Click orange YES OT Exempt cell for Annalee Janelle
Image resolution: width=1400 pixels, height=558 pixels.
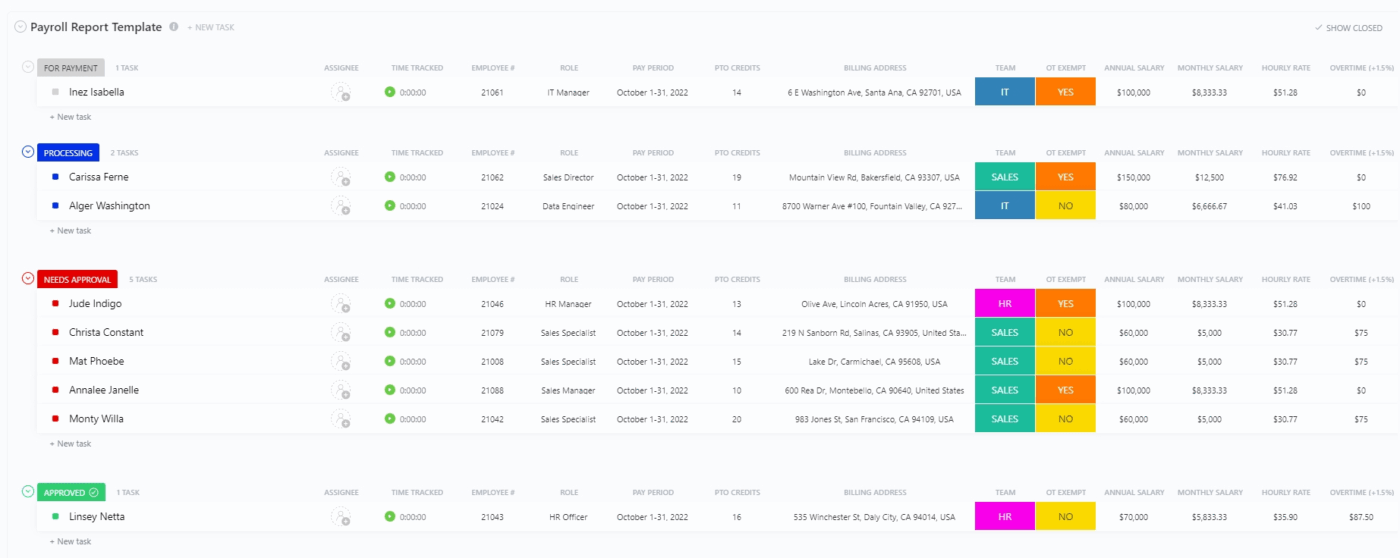click(x=1065, y=391)
